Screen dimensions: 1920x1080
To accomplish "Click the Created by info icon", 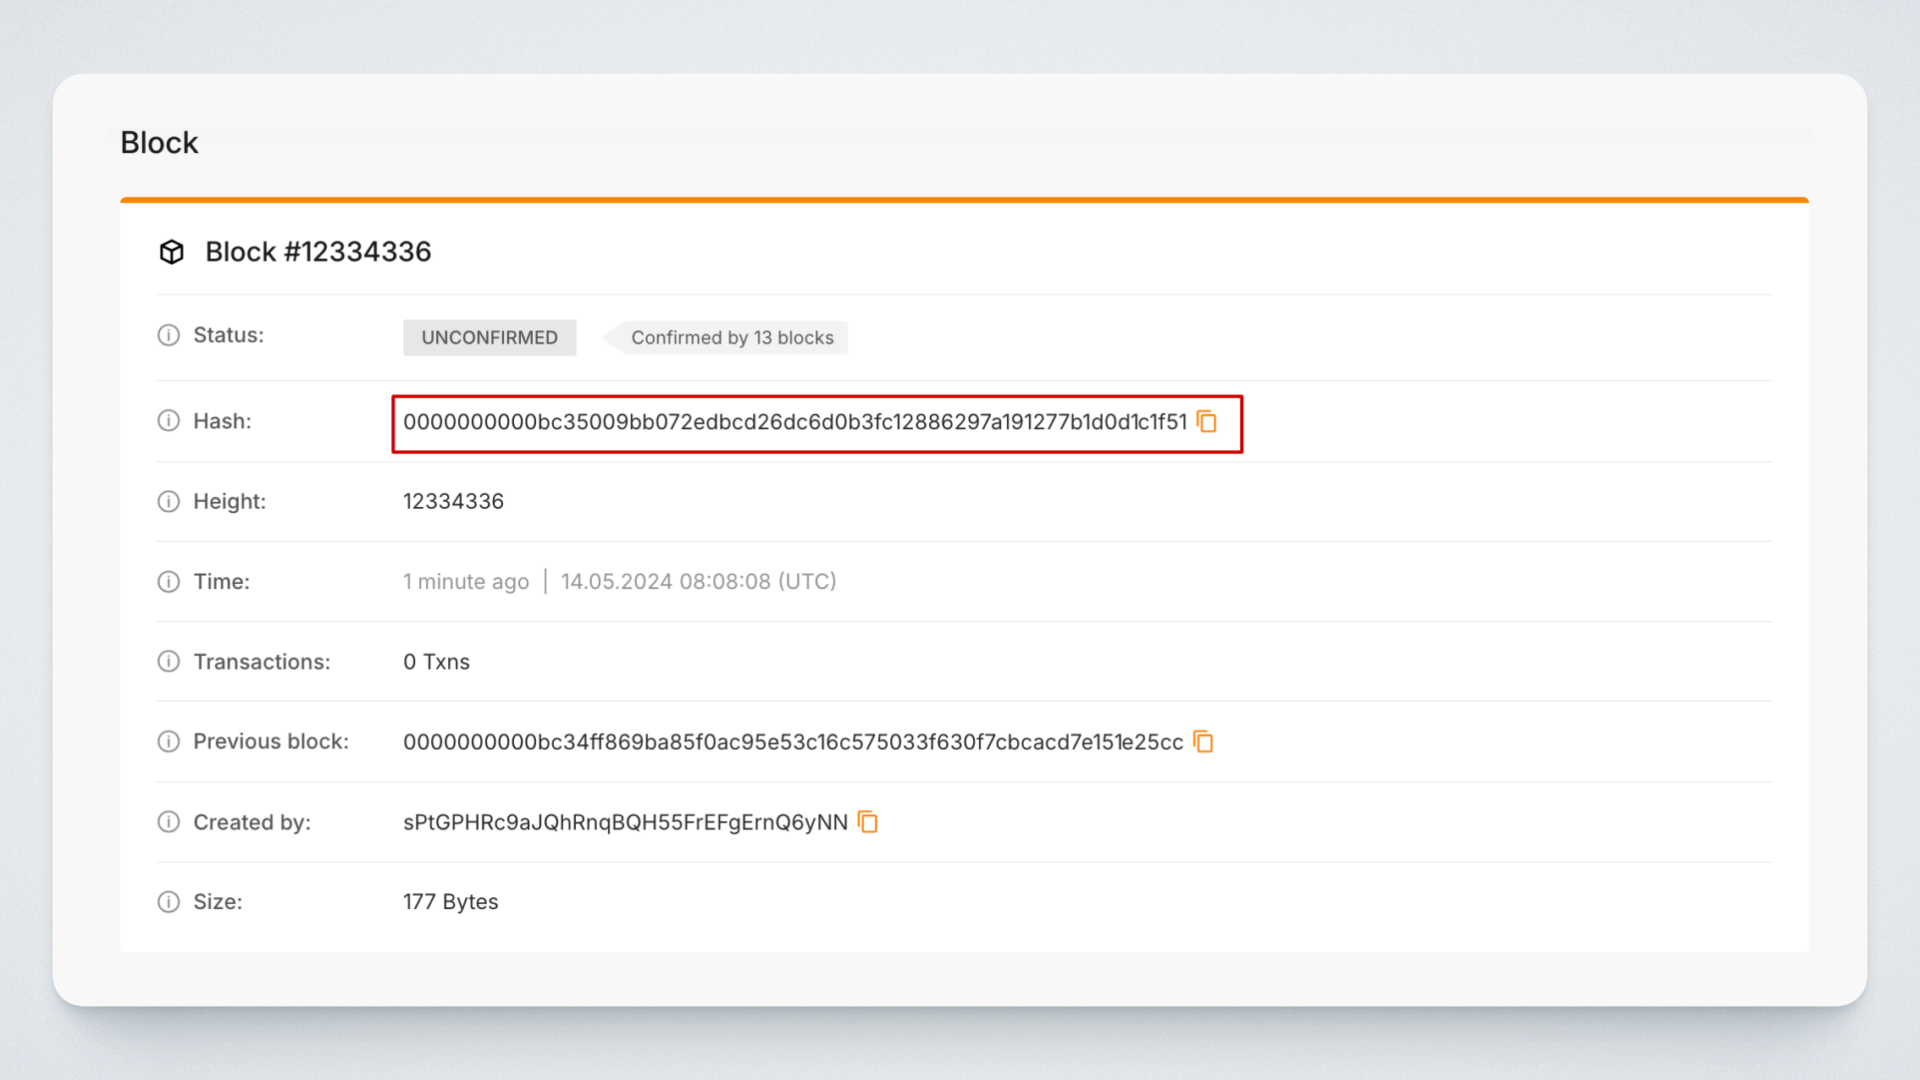I will coord(168,822).
